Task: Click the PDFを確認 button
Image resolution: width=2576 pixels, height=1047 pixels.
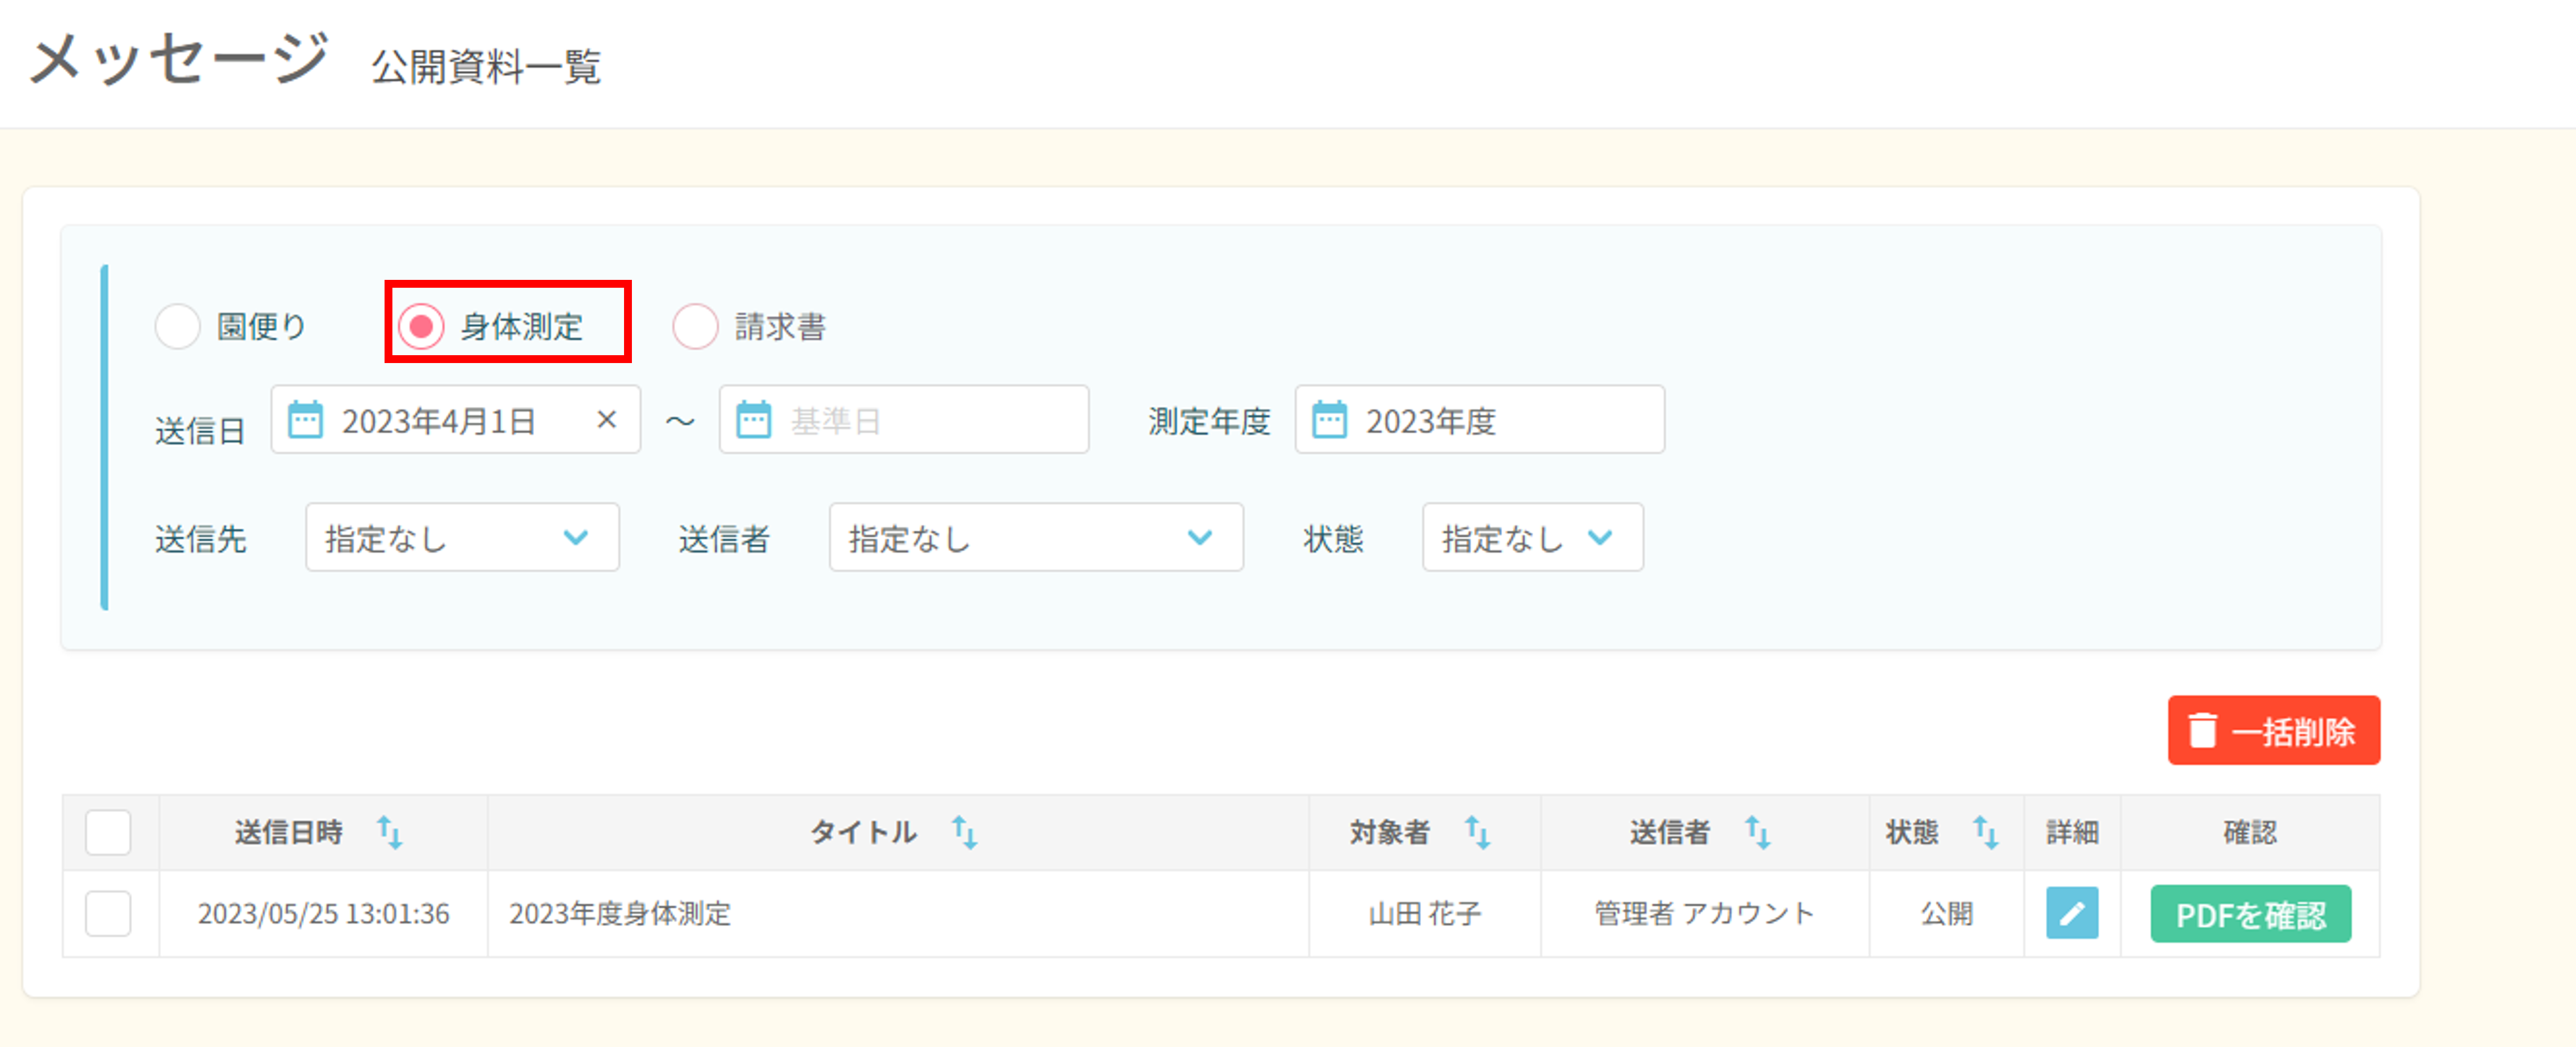Action: tap(2250, 914)
